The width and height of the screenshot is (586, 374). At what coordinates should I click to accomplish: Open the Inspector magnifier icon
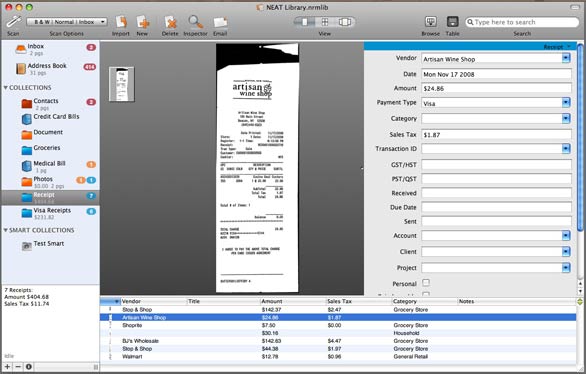click(195, 22)
